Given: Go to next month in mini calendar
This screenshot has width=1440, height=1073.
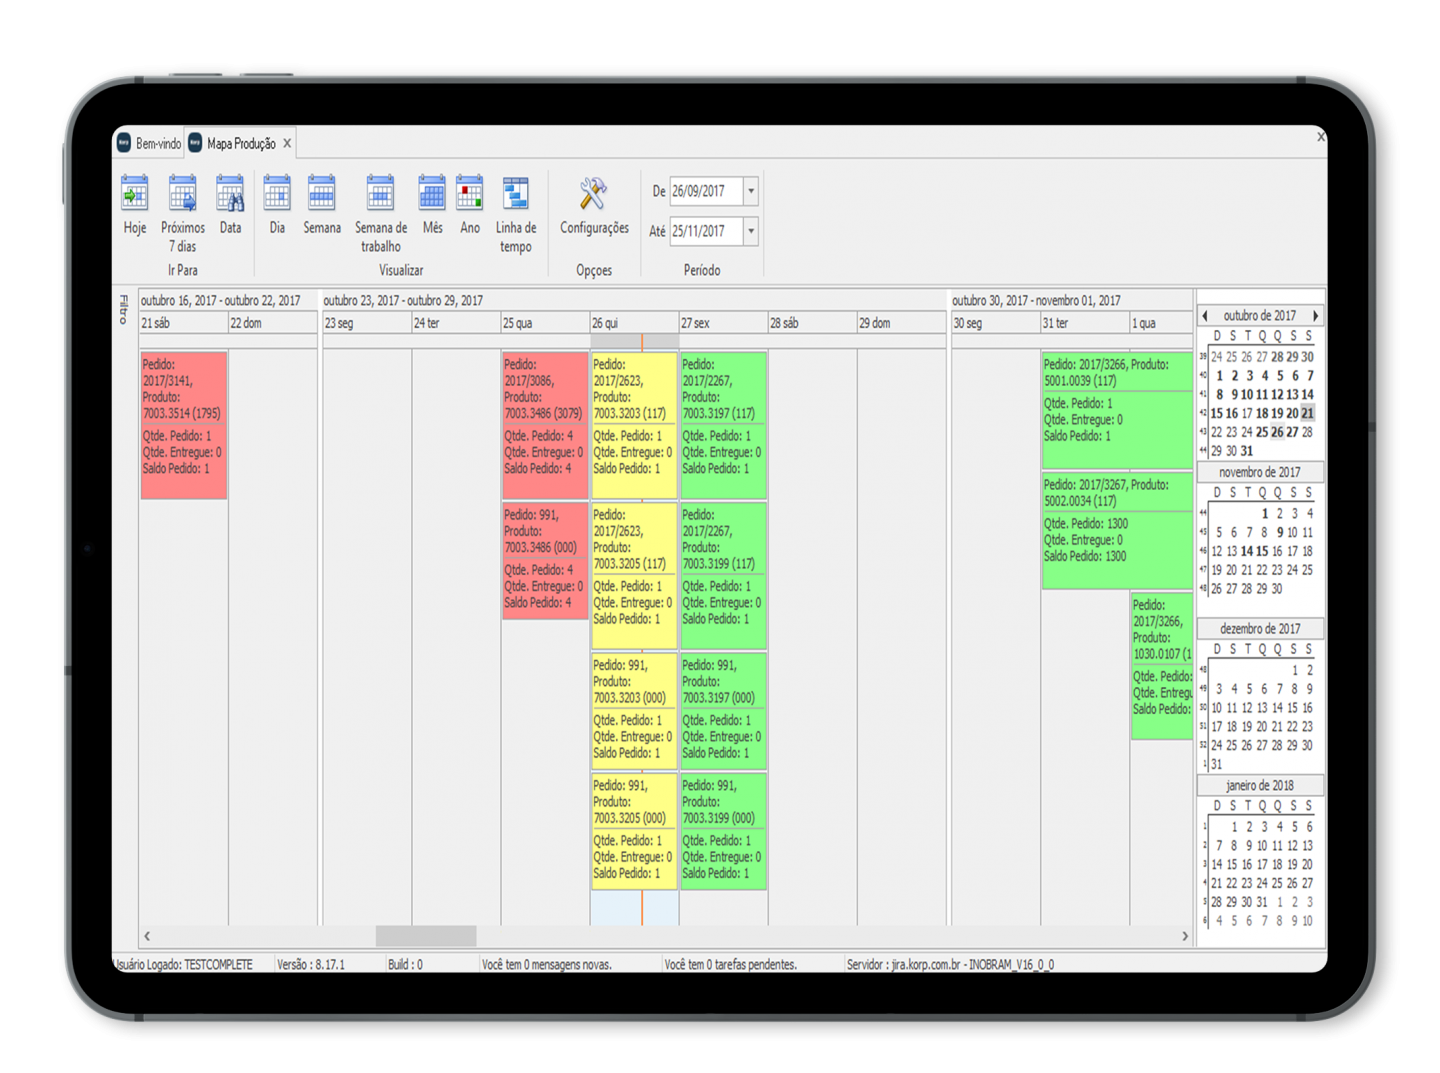Looking at the screenshot, I should tap(1316, 316).
